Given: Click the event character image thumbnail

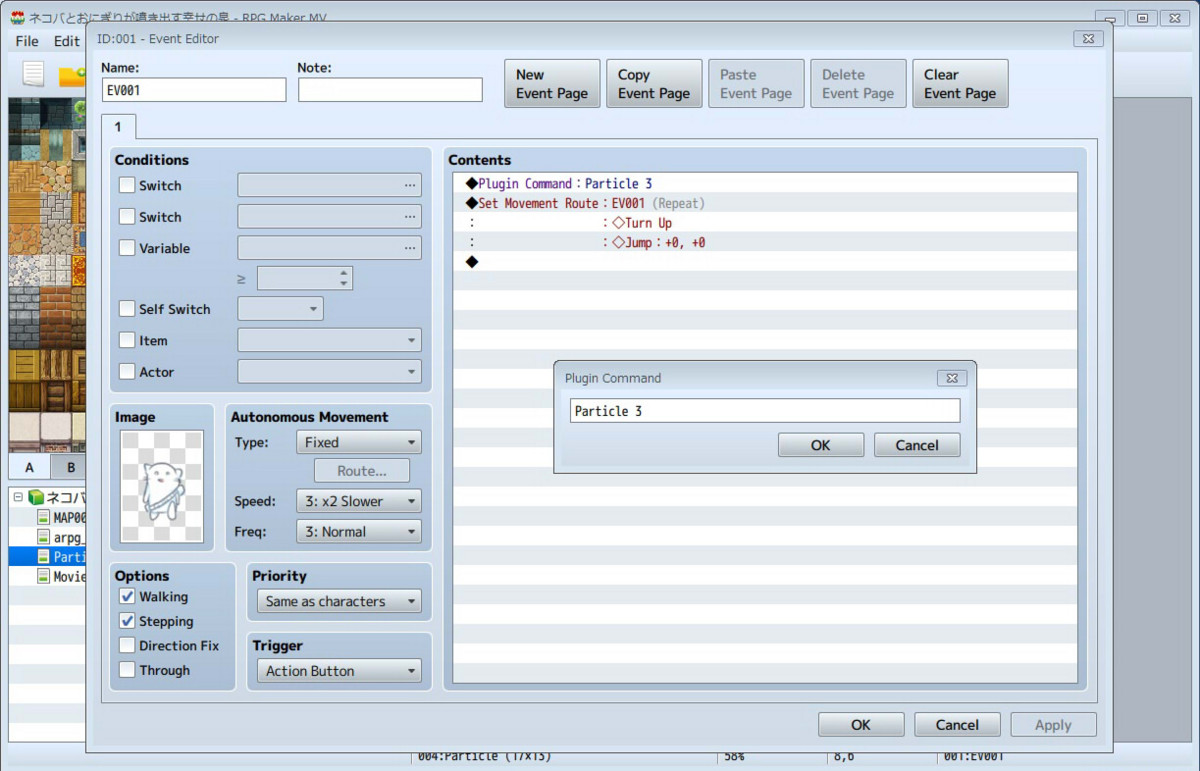Looking at the screenshot, I should tap(162, 486).
